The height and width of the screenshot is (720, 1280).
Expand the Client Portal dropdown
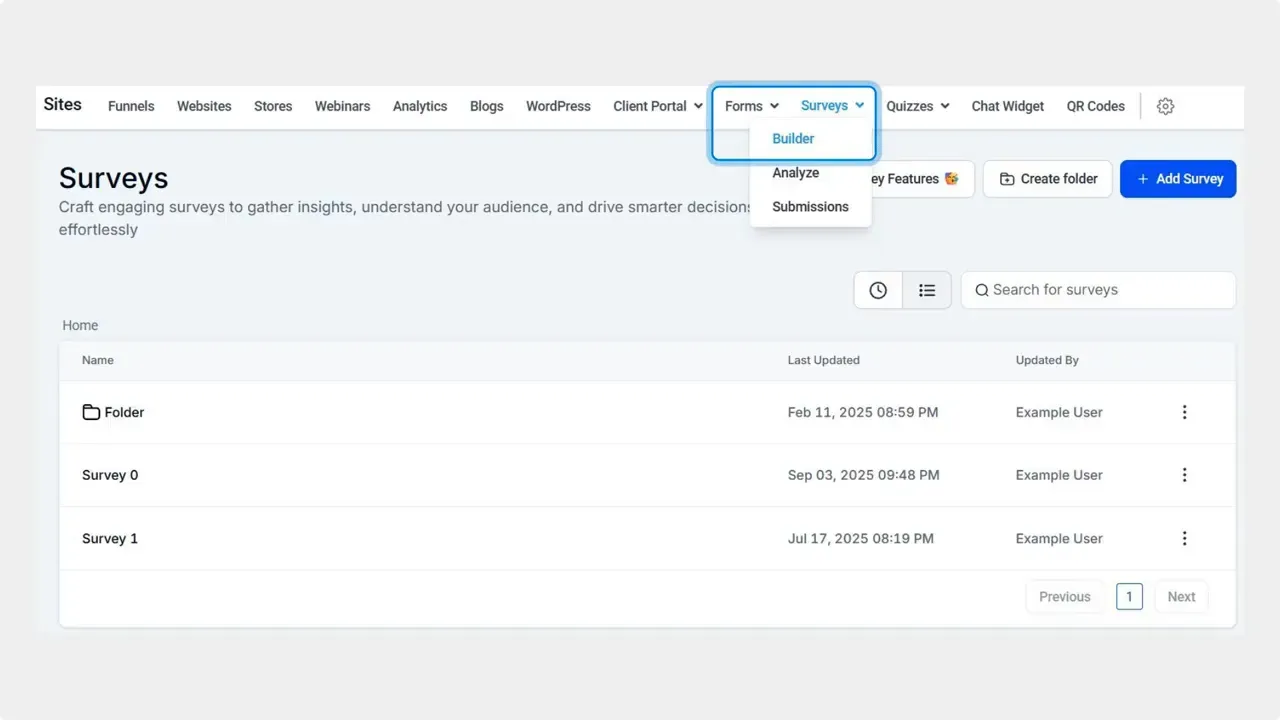pos(657,106)
